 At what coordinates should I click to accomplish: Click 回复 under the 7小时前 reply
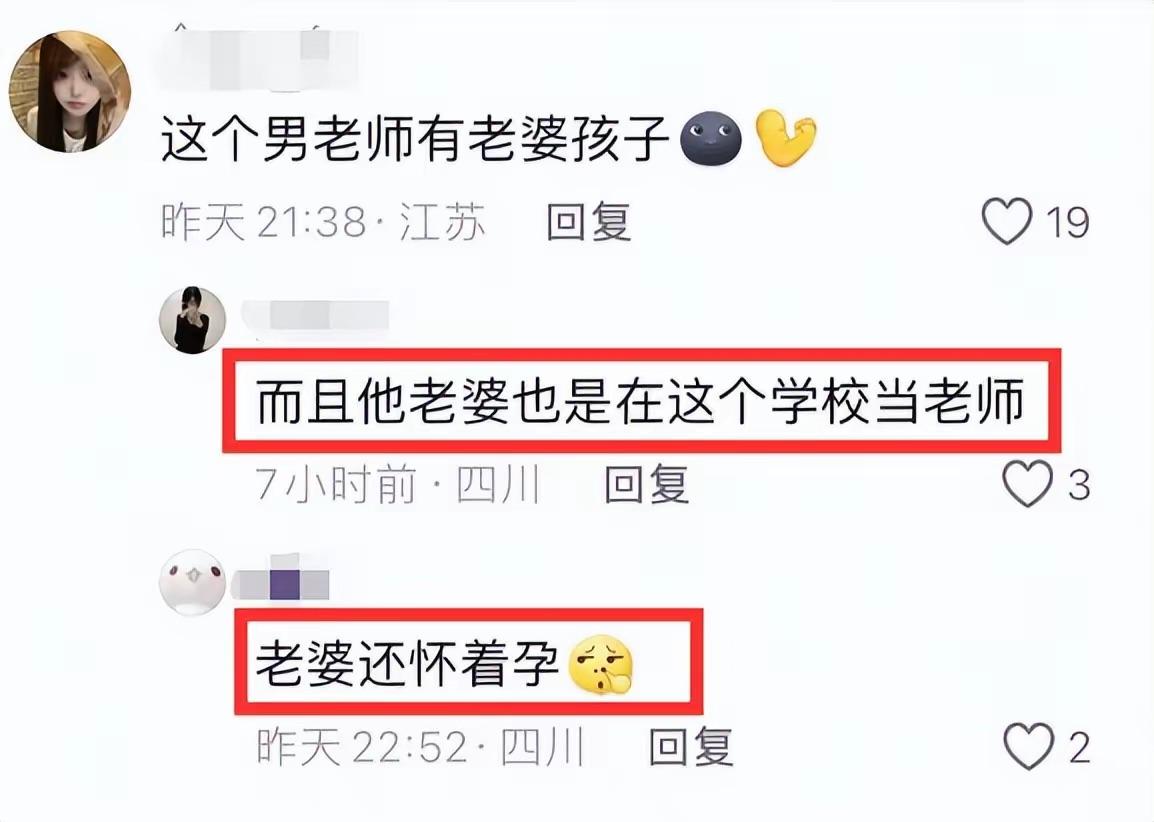click(646, 484)
